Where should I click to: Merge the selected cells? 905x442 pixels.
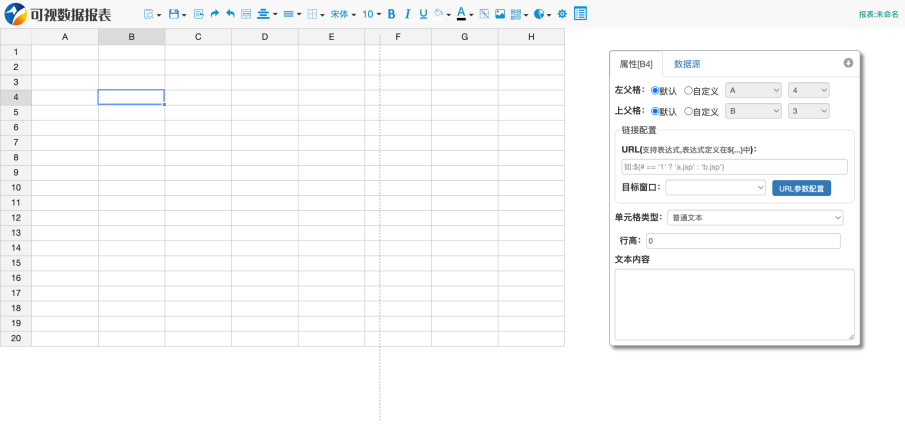click(246, 14)
